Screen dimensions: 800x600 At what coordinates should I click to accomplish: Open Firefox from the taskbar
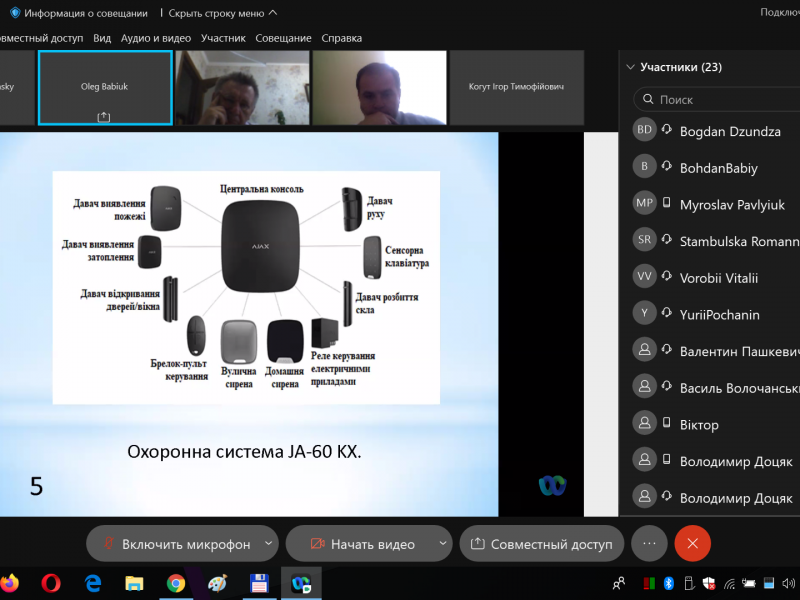click(x=10, y=582)
